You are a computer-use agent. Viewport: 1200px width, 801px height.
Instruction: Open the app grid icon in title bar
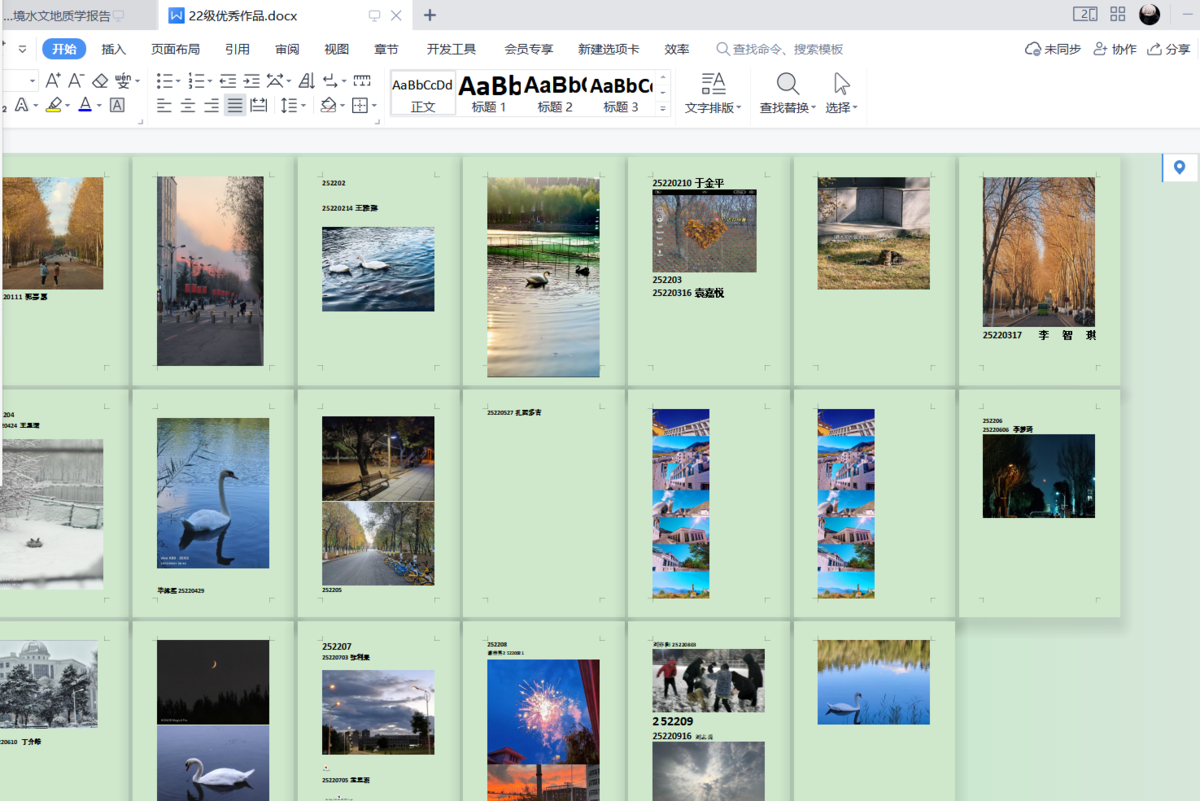(1118, 14)
